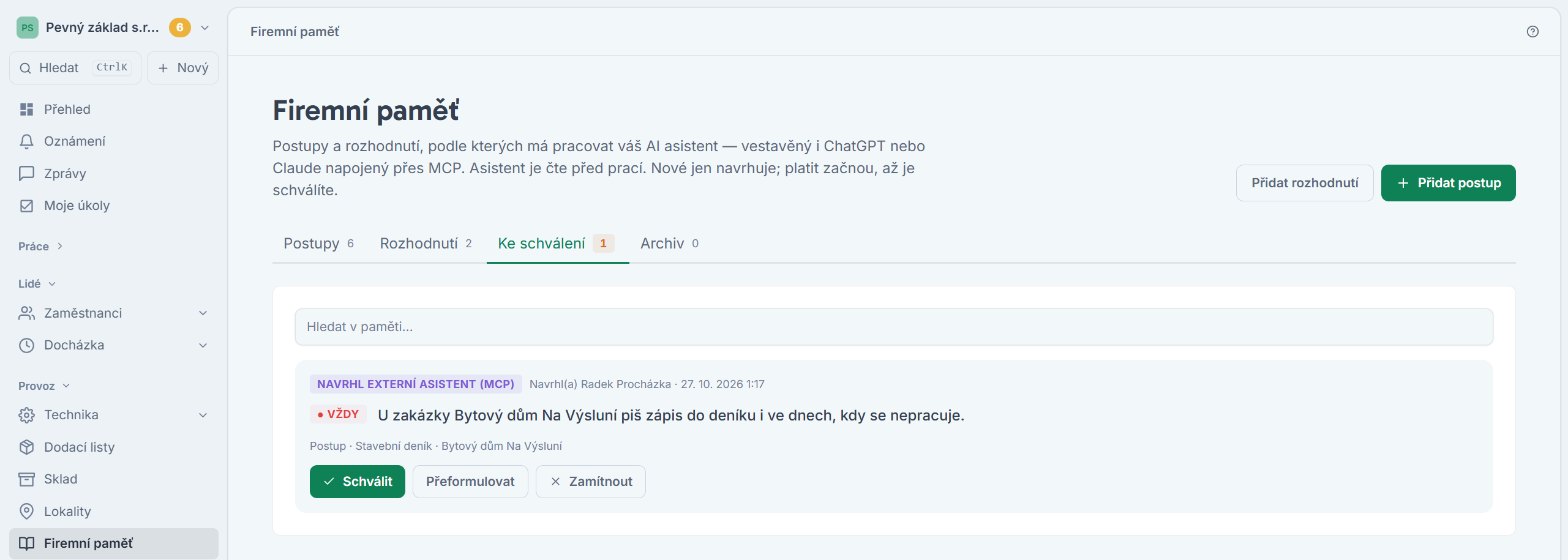The height and width of the screenshot is (560, 1568).
Task: Open Oznámení bell icon
Action: click(27, 141)
